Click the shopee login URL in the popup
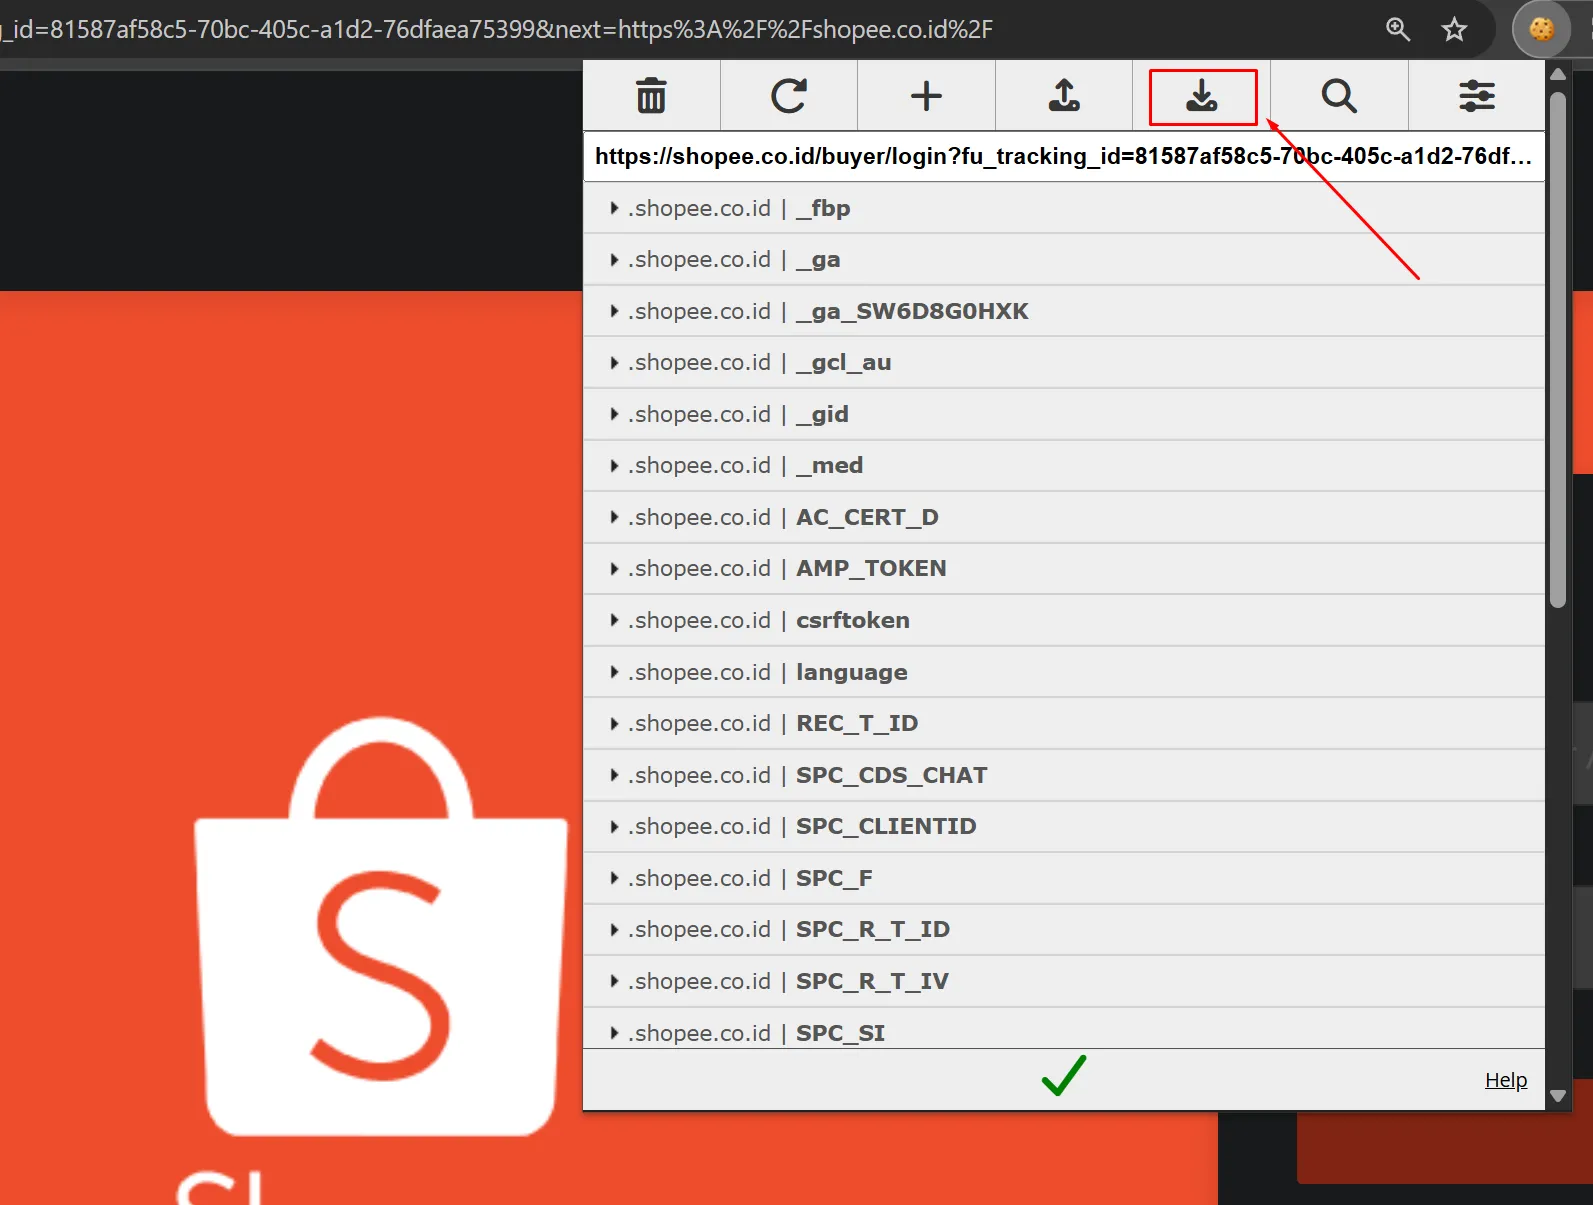 1064,156
